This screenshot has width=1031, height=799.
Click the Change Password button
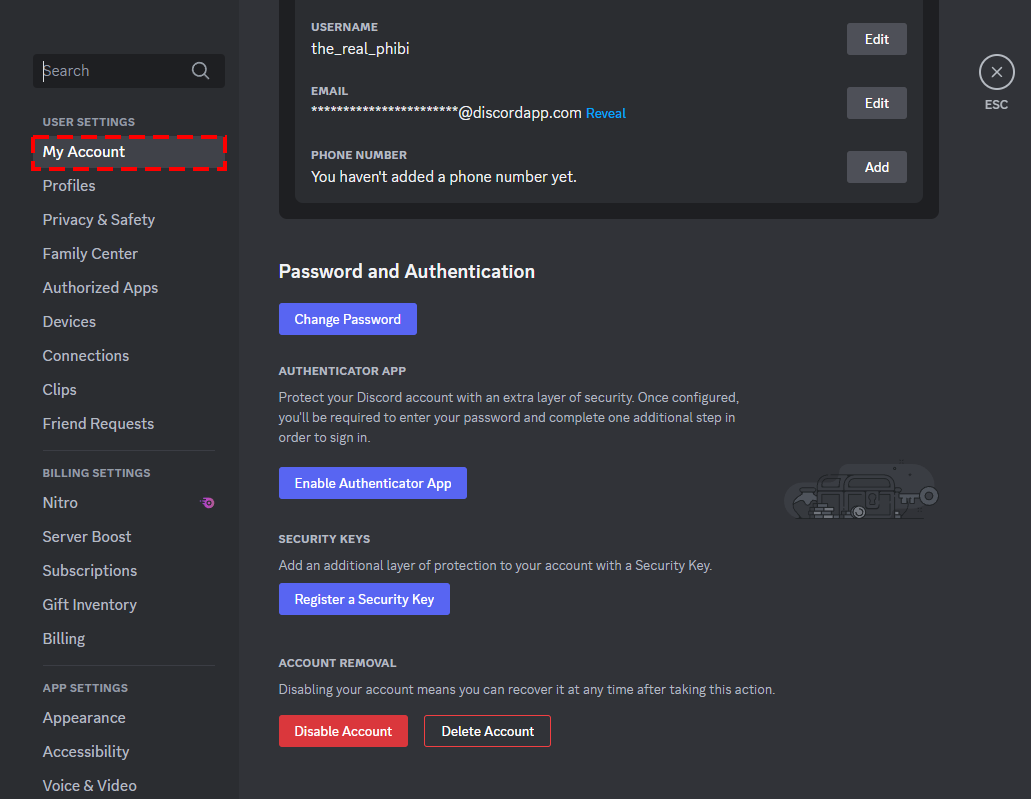pyautogui.click(x=347, y=318)
